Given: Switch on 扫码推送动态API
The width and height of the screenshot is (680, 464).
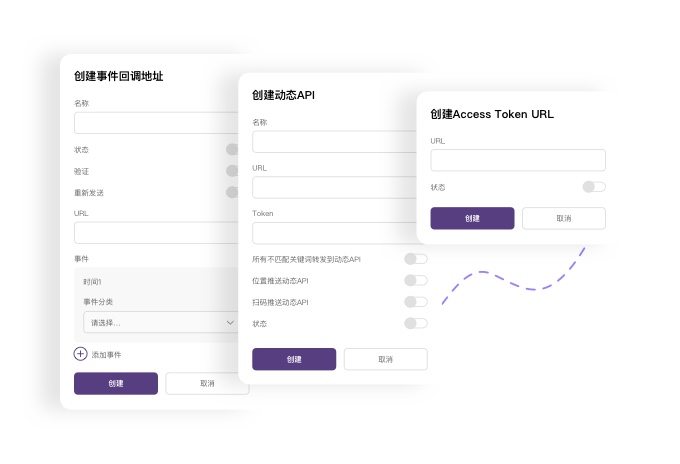Looking at the screenshot, I should (x=415, y=302).
